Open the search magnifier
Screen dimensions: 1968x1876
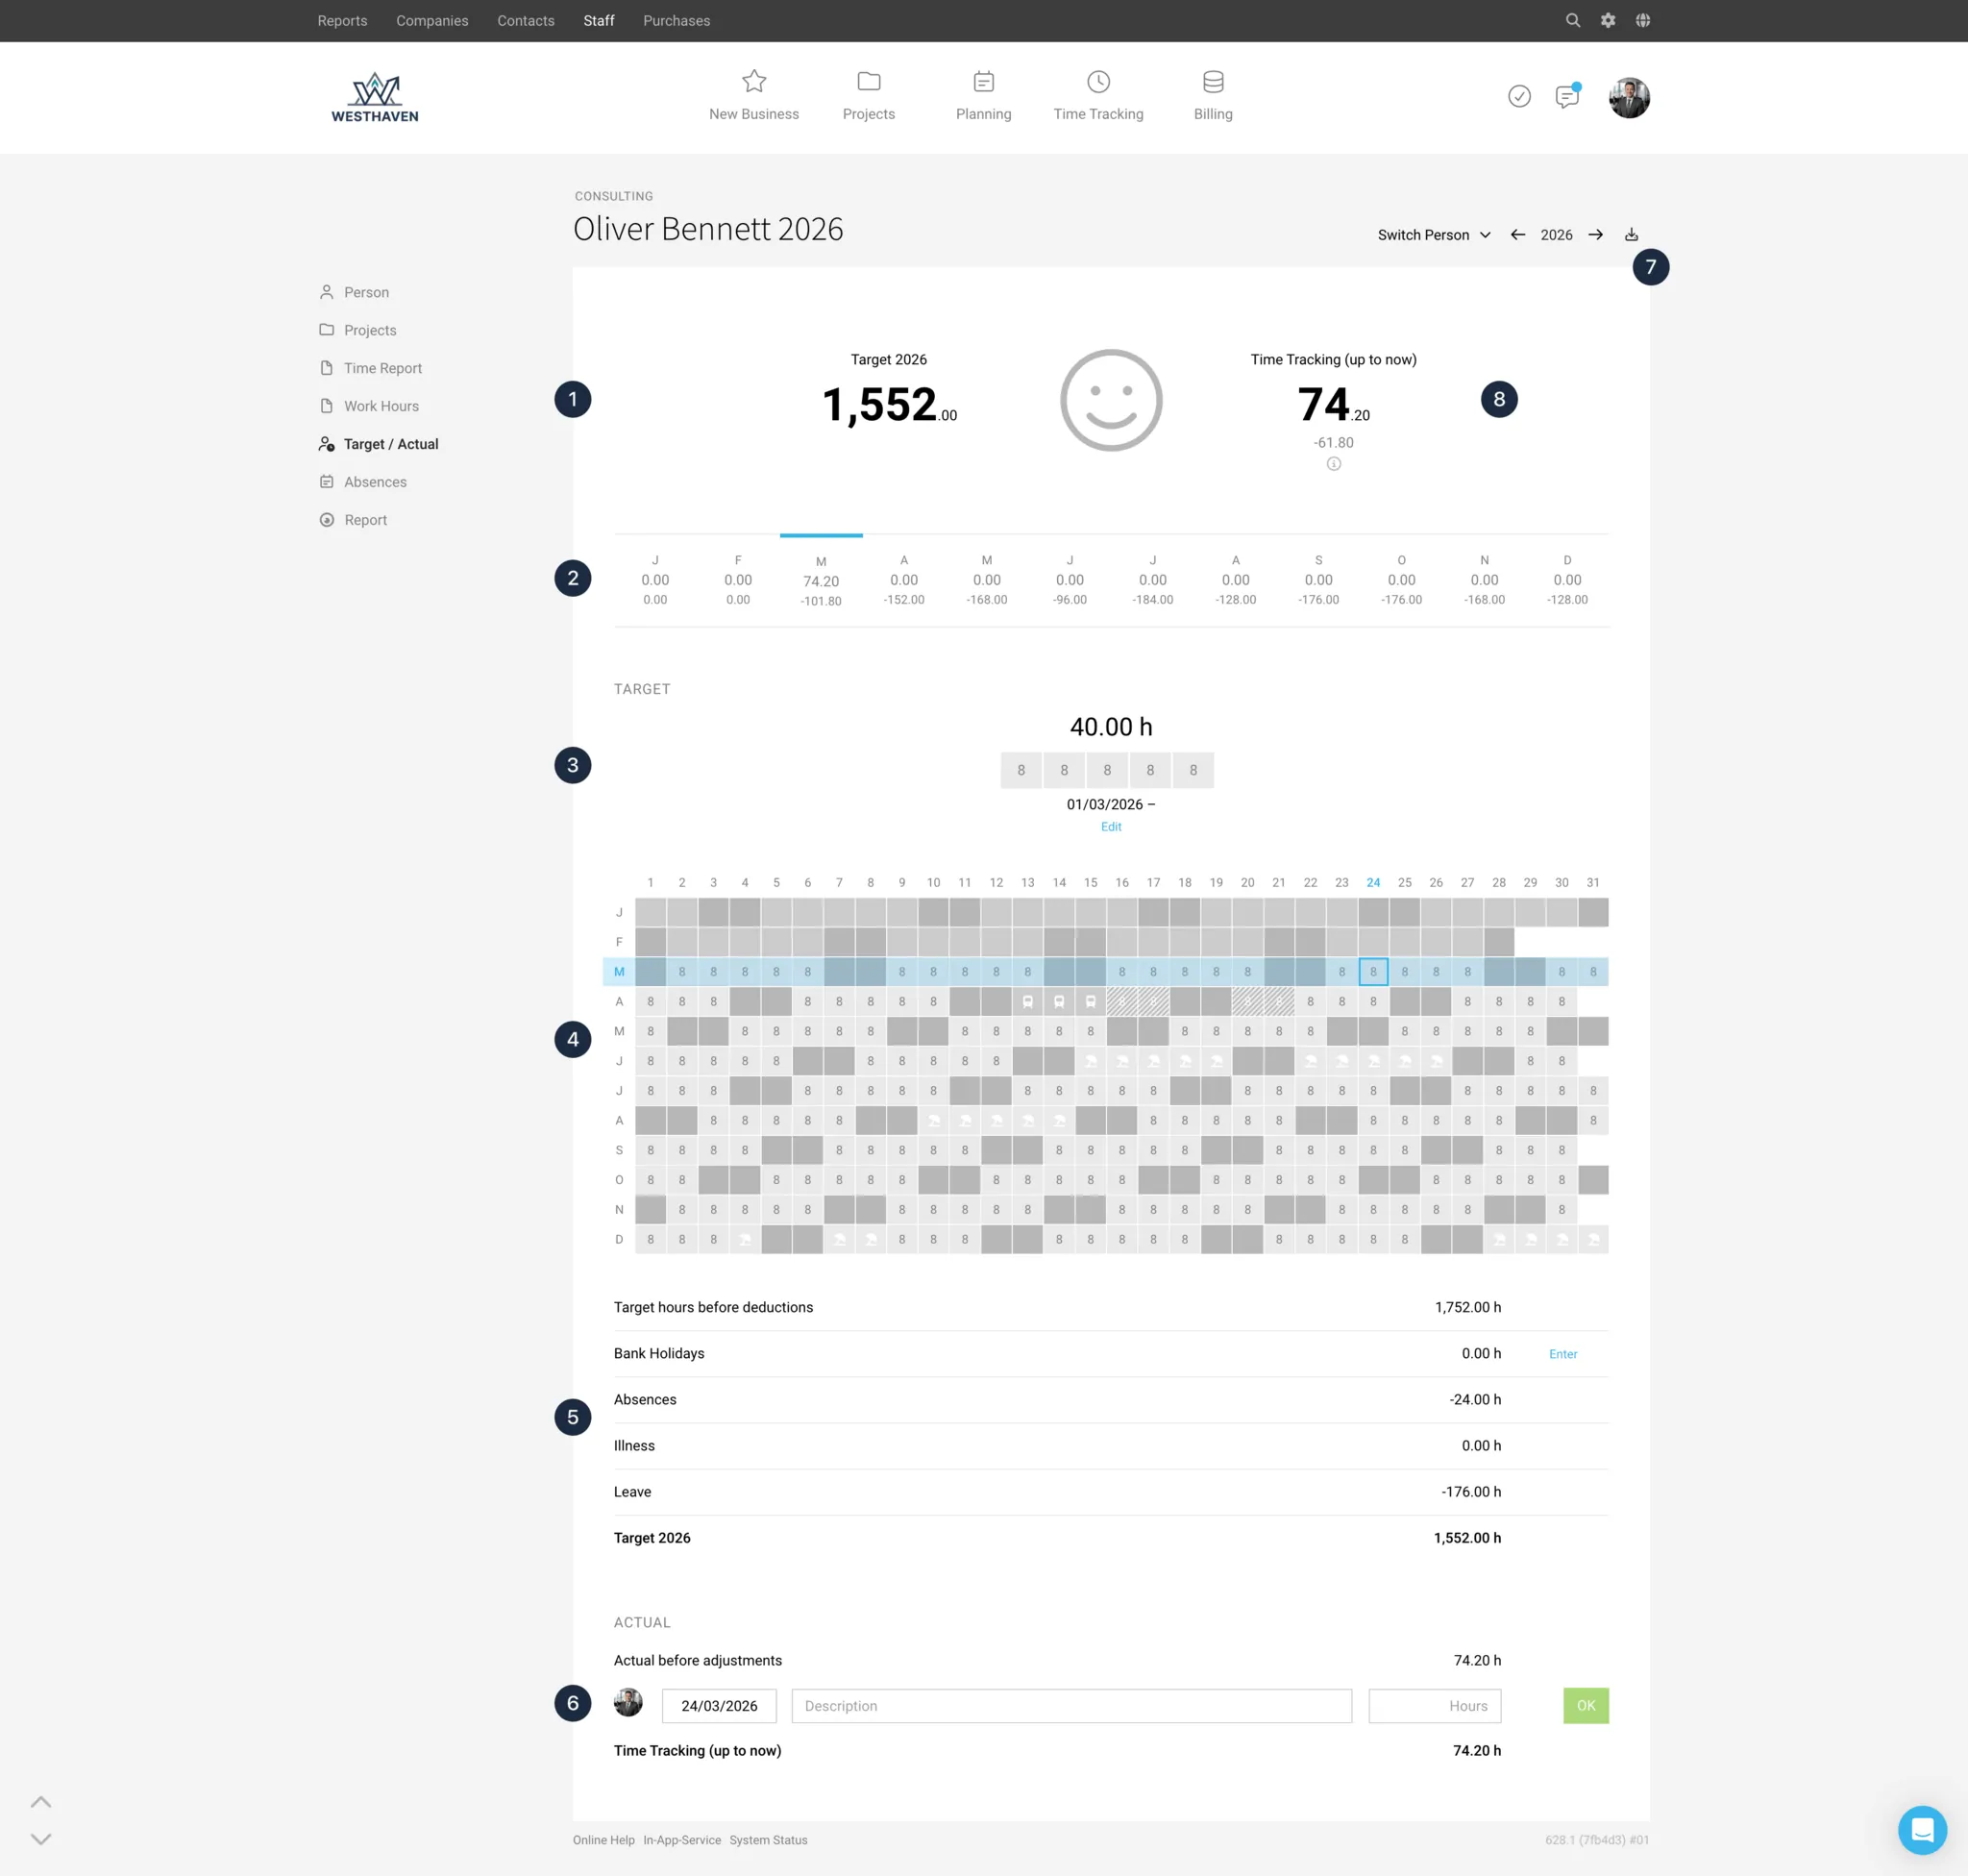(1573, 20)
